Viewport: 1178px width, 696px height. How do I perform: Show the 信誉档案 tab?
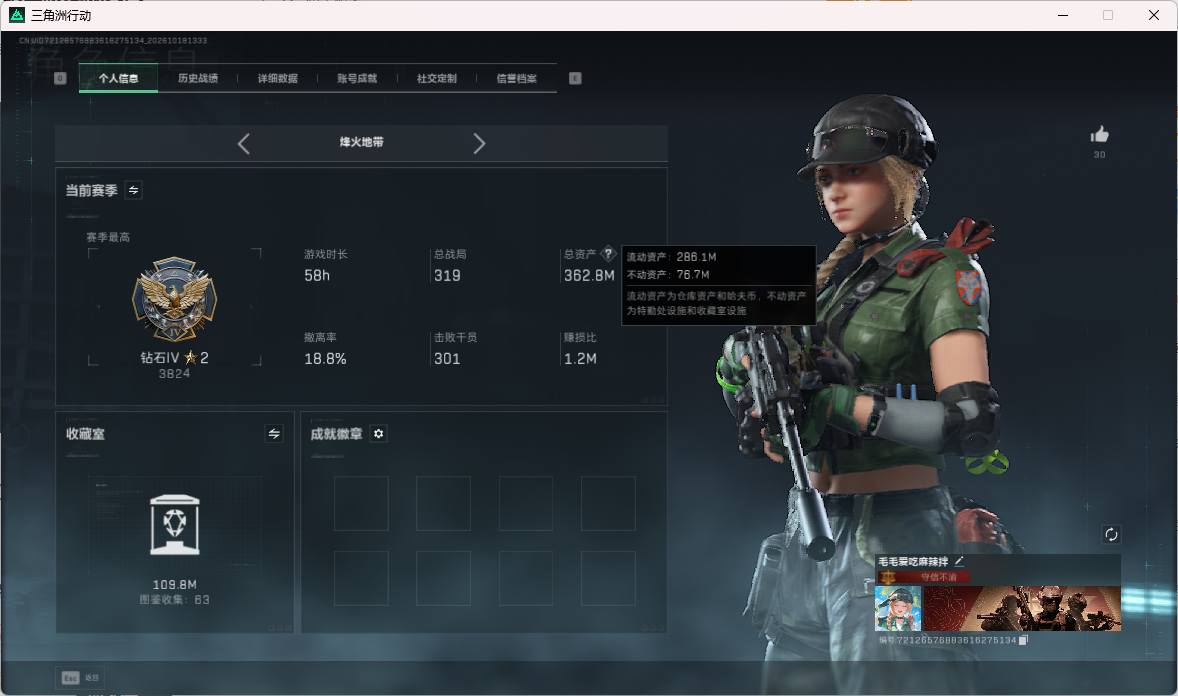516,78
